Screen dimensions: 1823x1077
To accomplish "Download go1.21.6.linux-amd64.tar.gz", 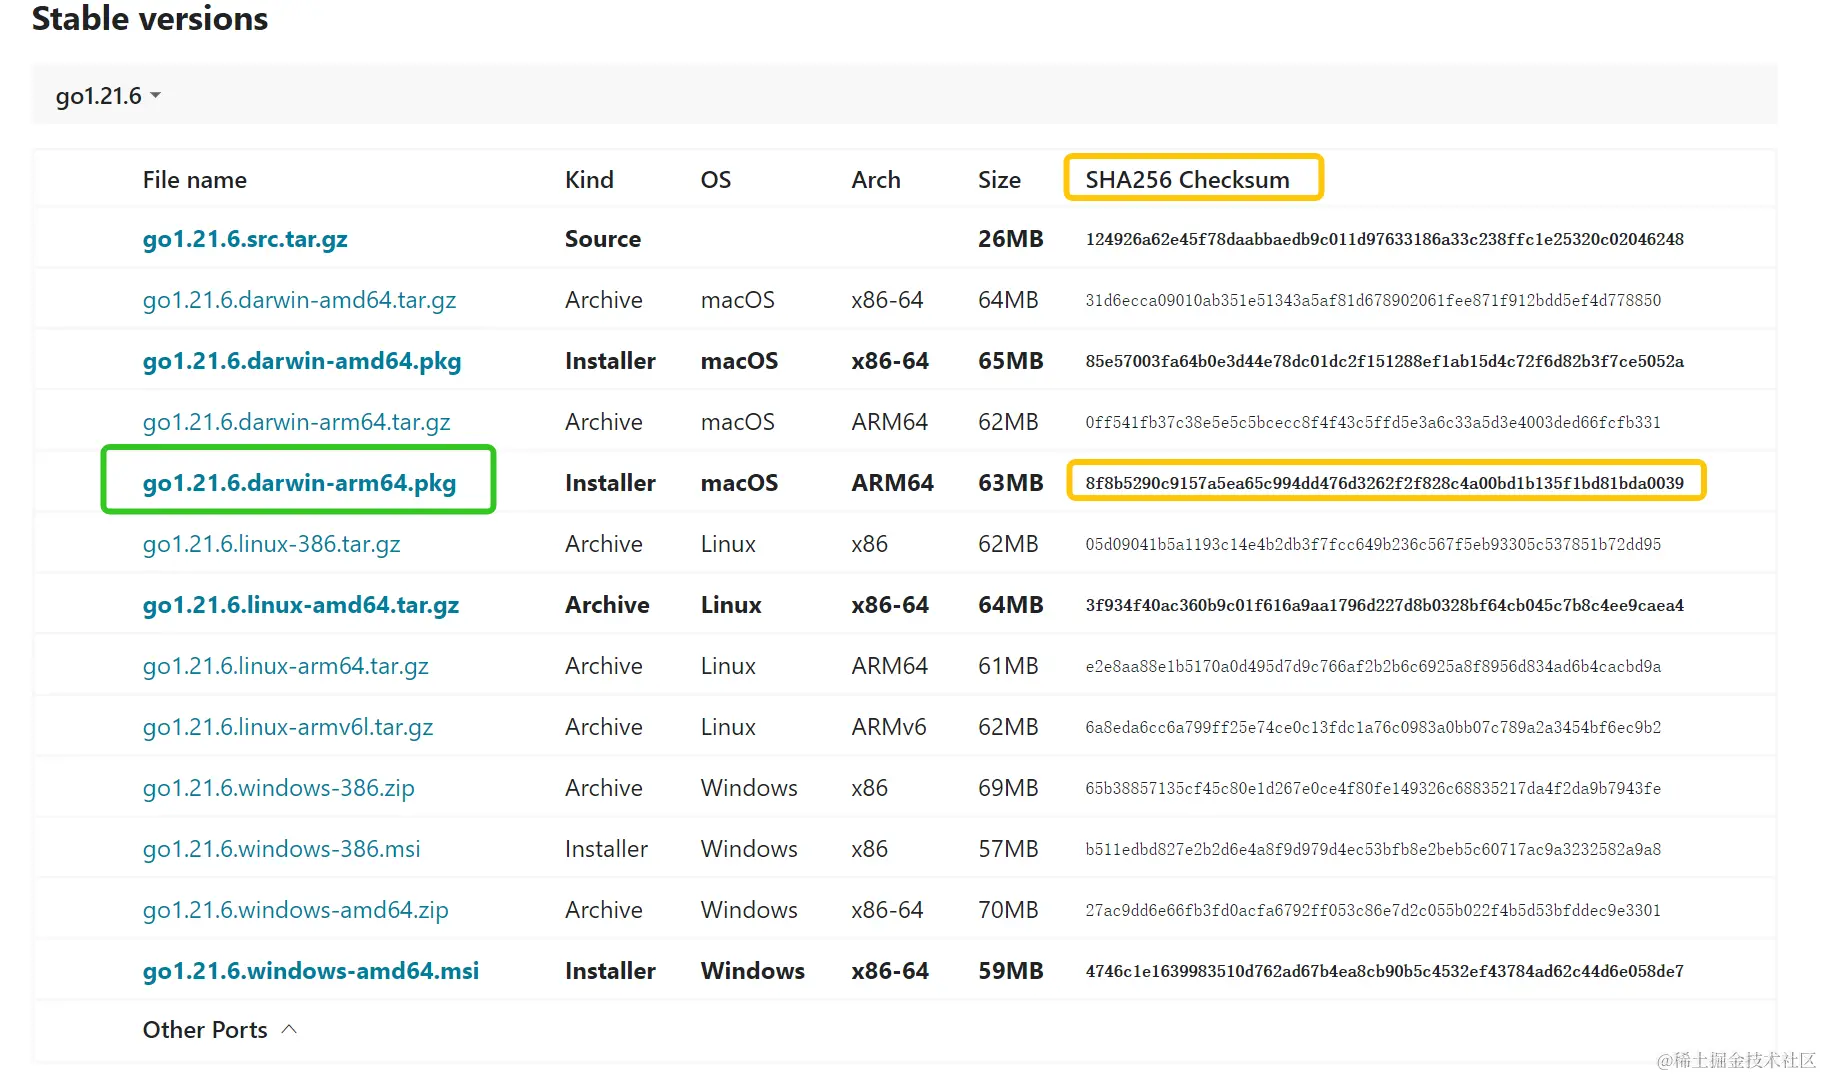I will [x=301, y=605].
